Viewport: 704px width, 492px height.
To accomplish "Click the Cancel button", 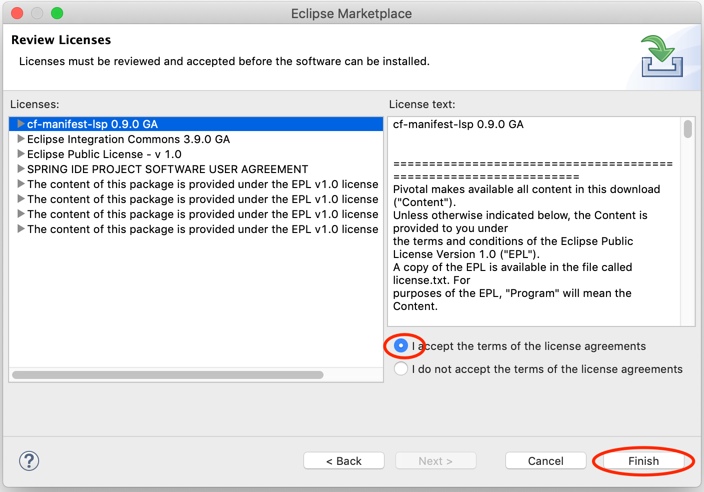I will pos(546,461).
